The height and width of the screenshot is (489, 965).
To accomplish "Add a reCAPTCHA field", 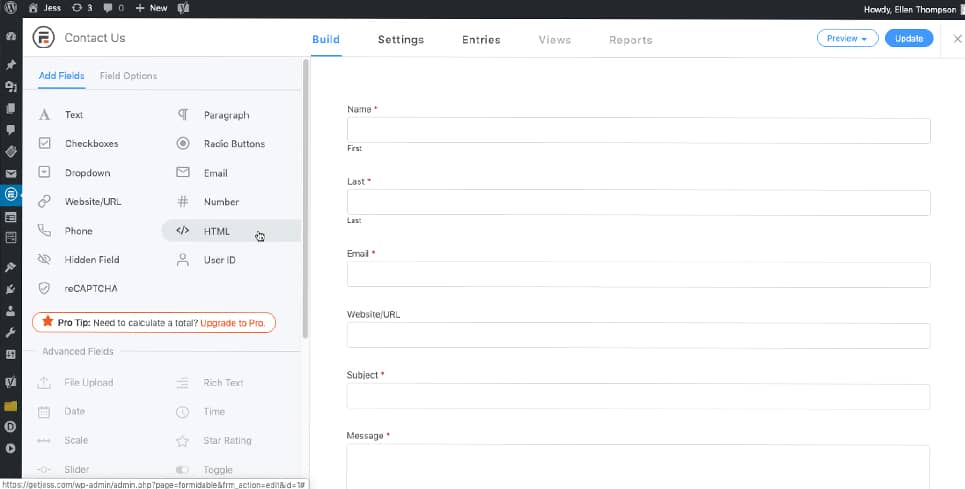I will (92, 288).
